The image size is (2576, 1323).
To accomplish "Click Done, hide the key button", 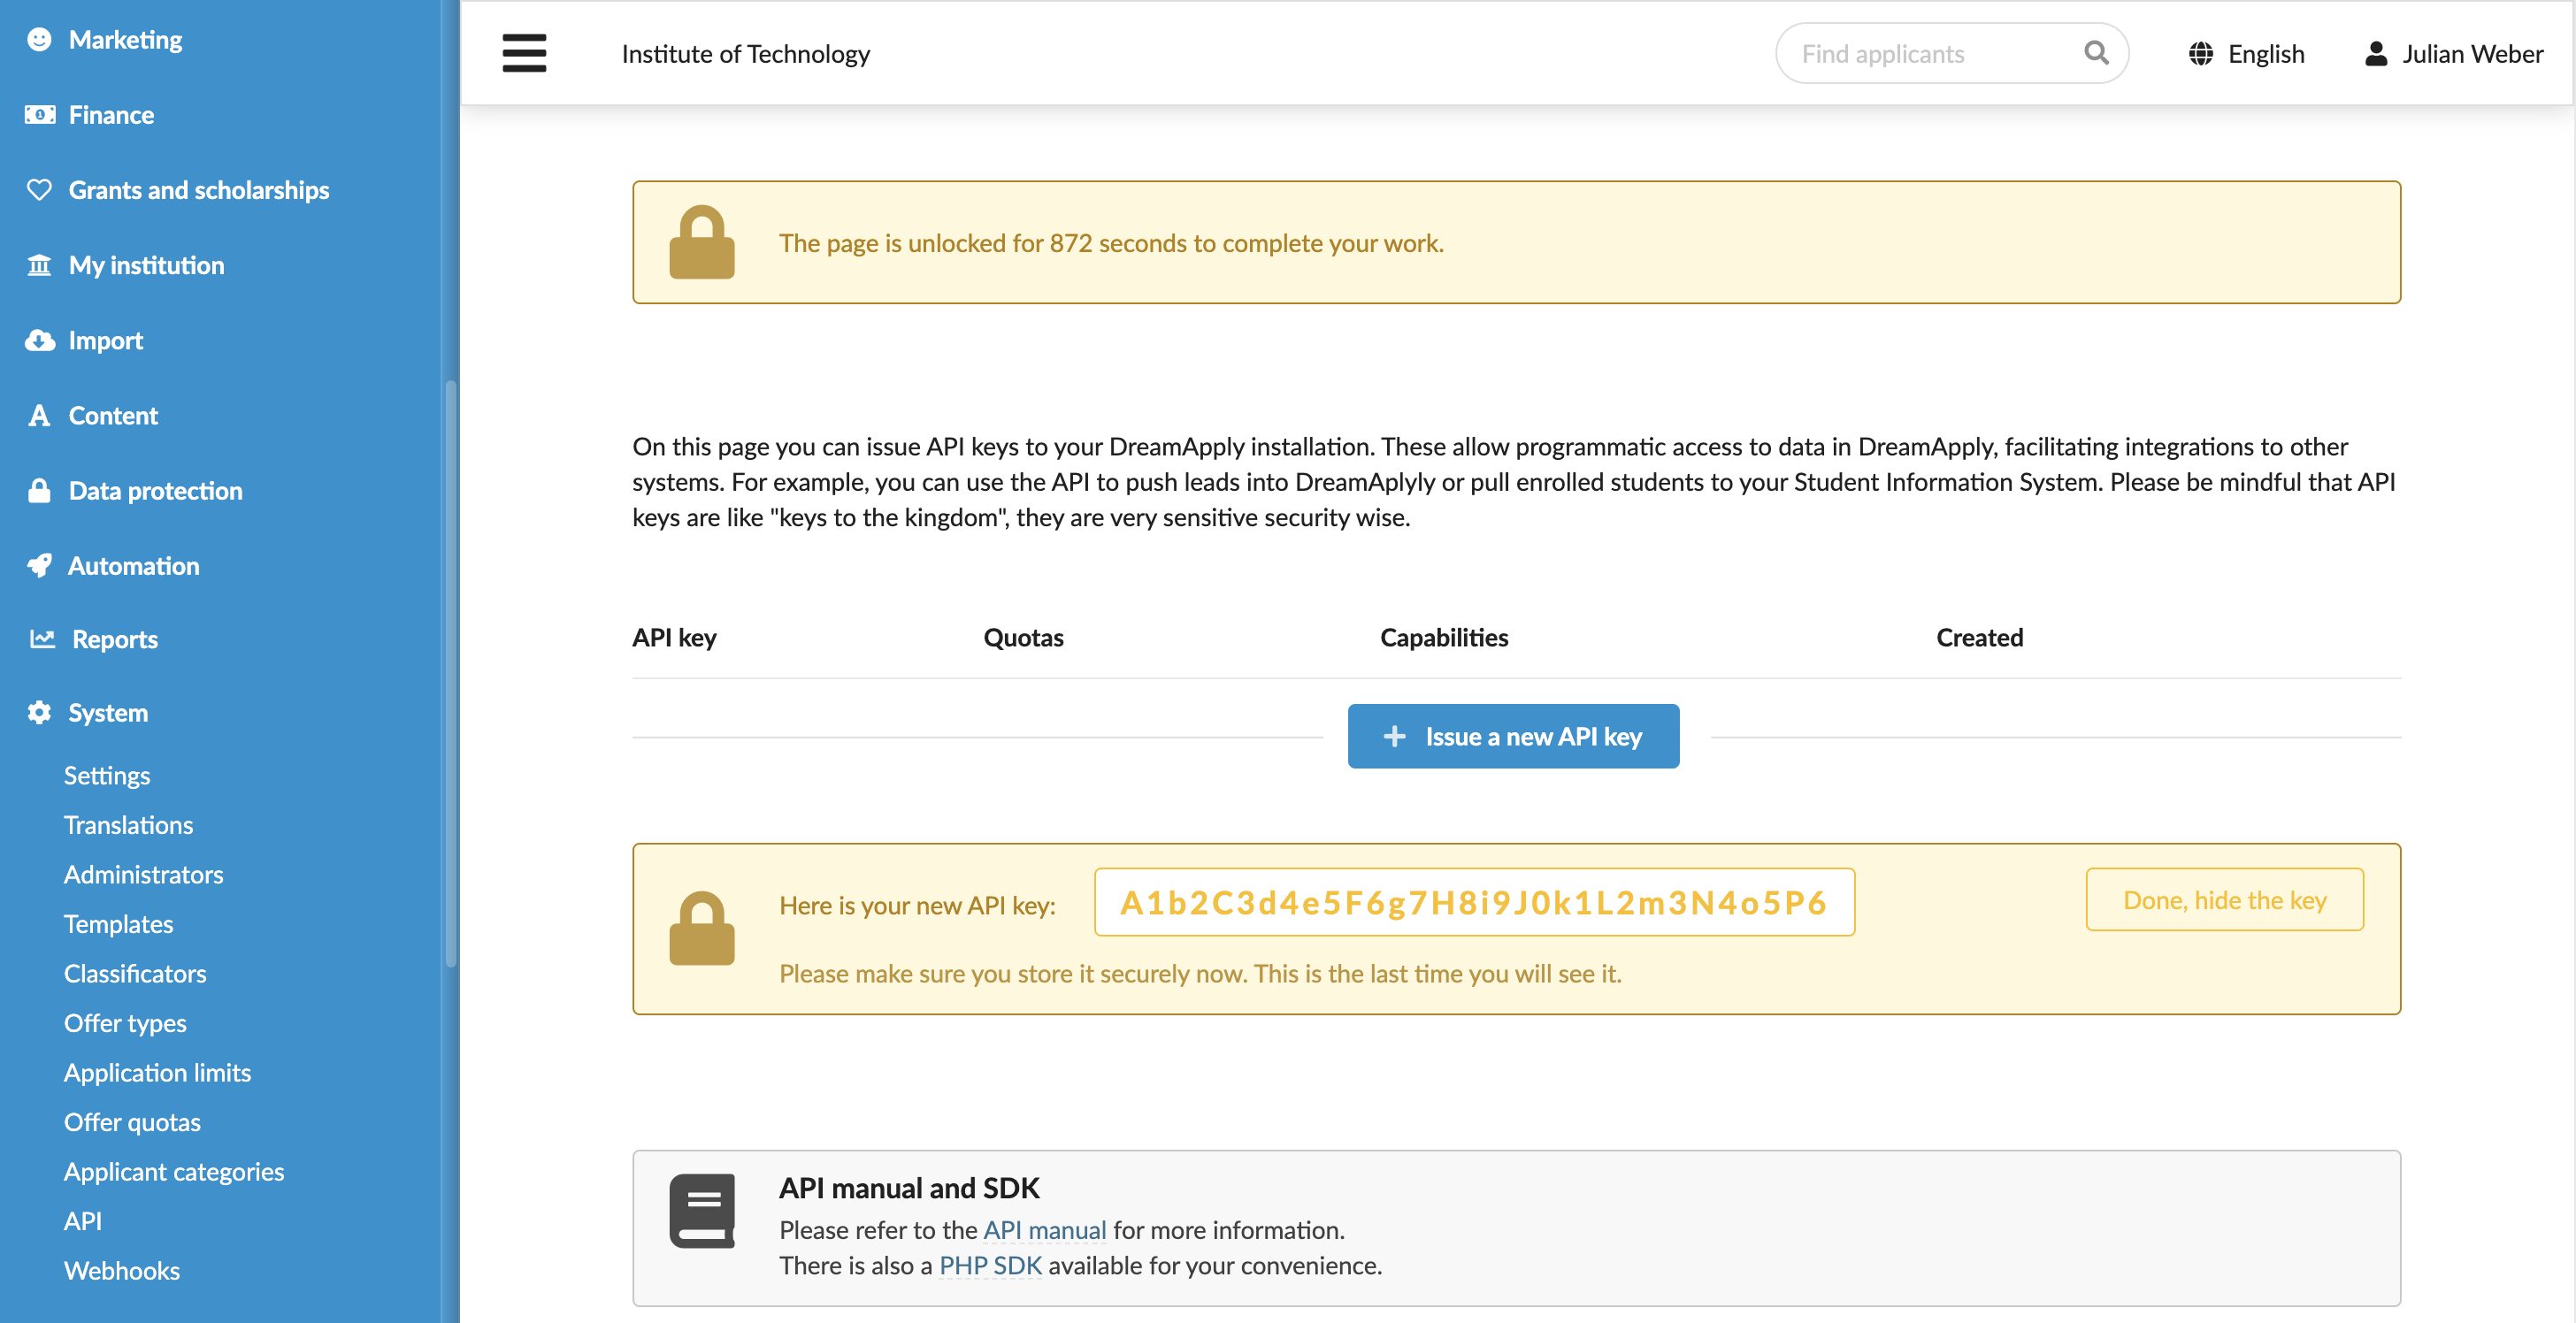I will (2224, 900).
